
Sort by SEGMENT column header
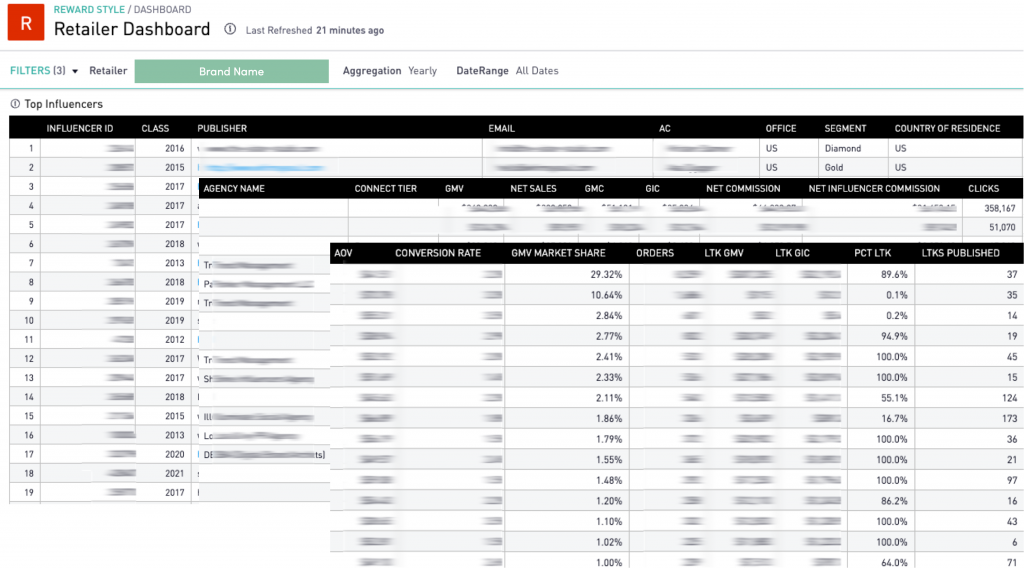click(845, 129)
